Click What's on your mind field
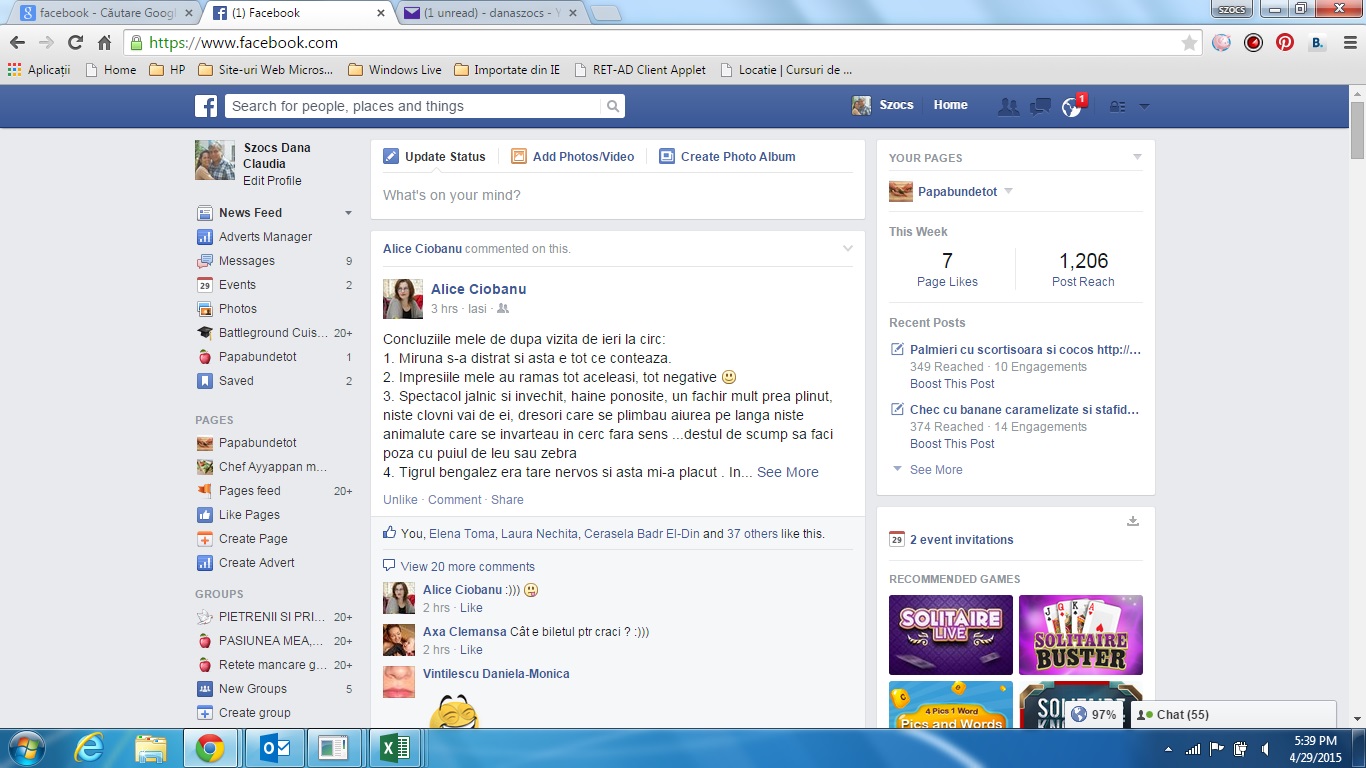 (x=618, y=196)
